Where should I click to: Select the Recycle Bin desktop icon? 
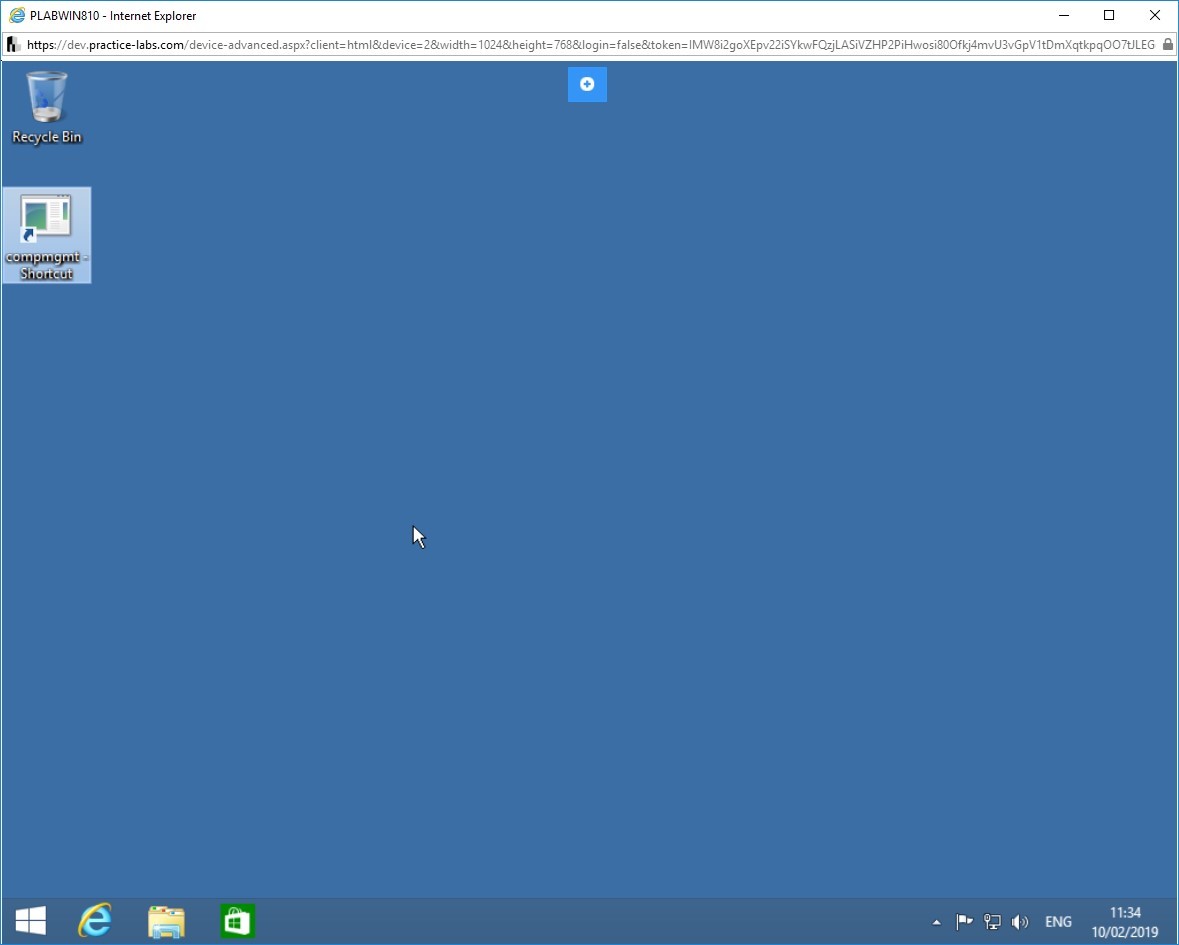pos(47,107)
